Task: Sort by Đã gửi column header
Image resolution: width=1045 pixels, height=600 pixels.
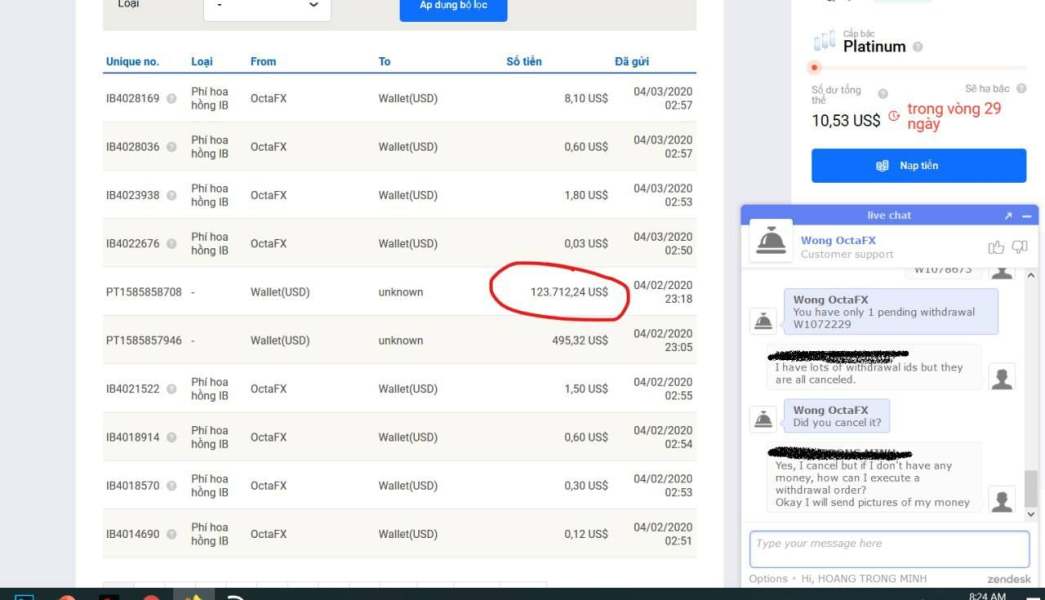Action: [x=632, y=61]
